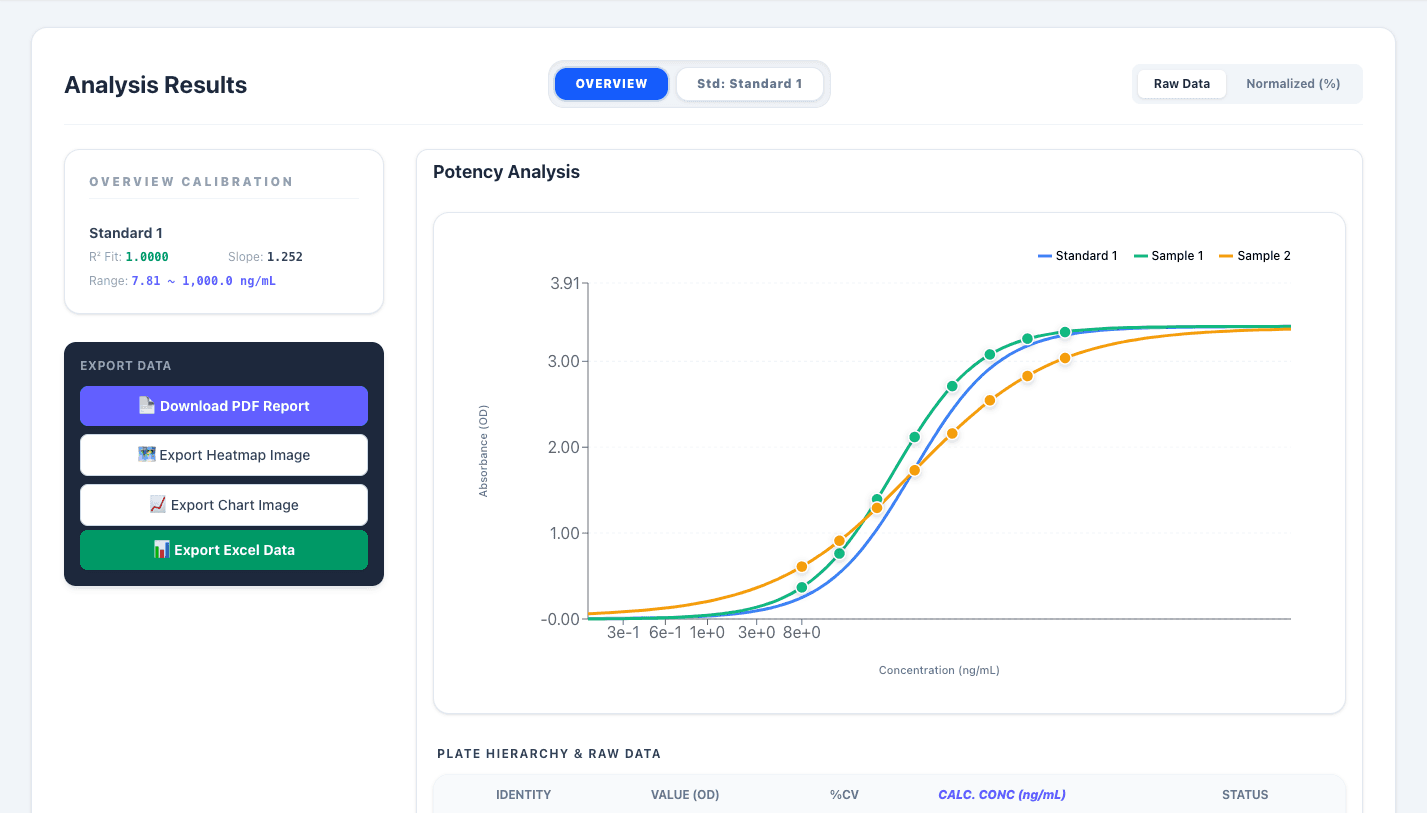Click the Concentration (ng/mL) axis title
1427x813 pixels.
tap(939, 670)
